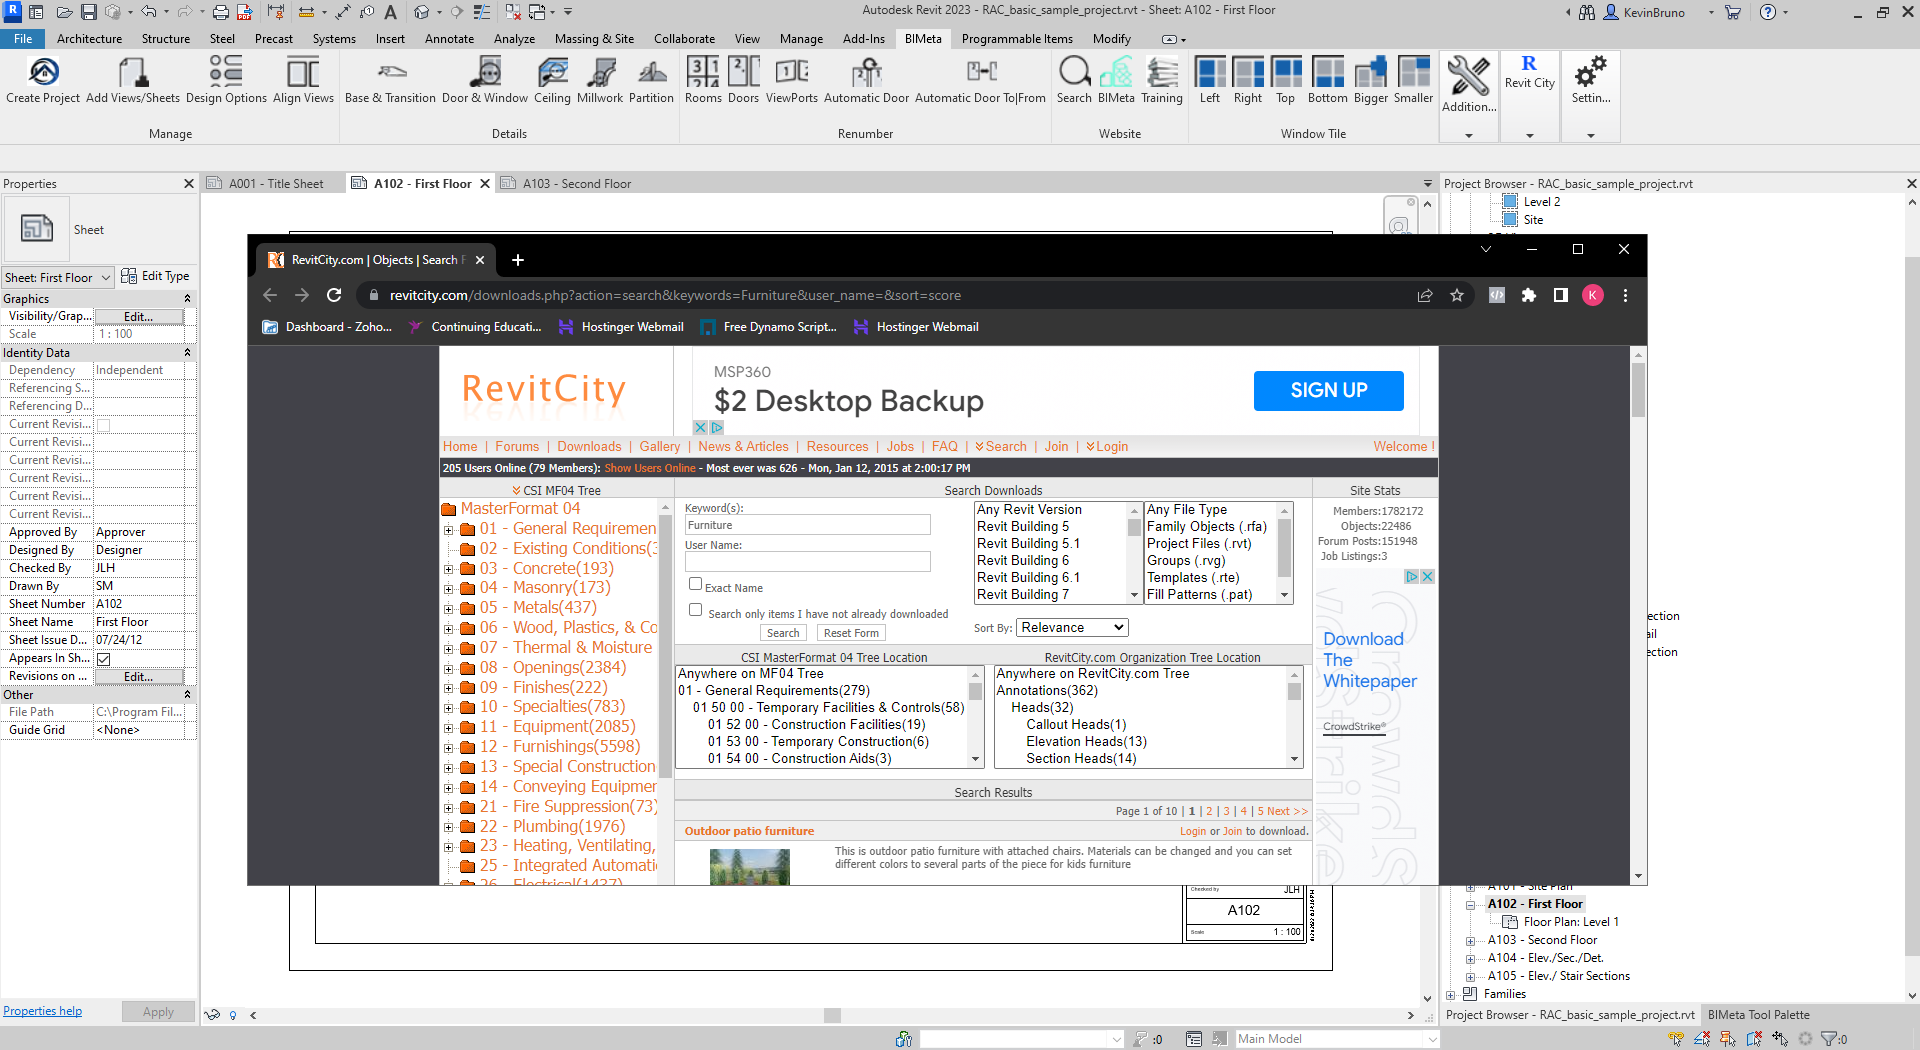Click the Search button in the downloads form
1920x1050 pixels.
click(783, 633)
